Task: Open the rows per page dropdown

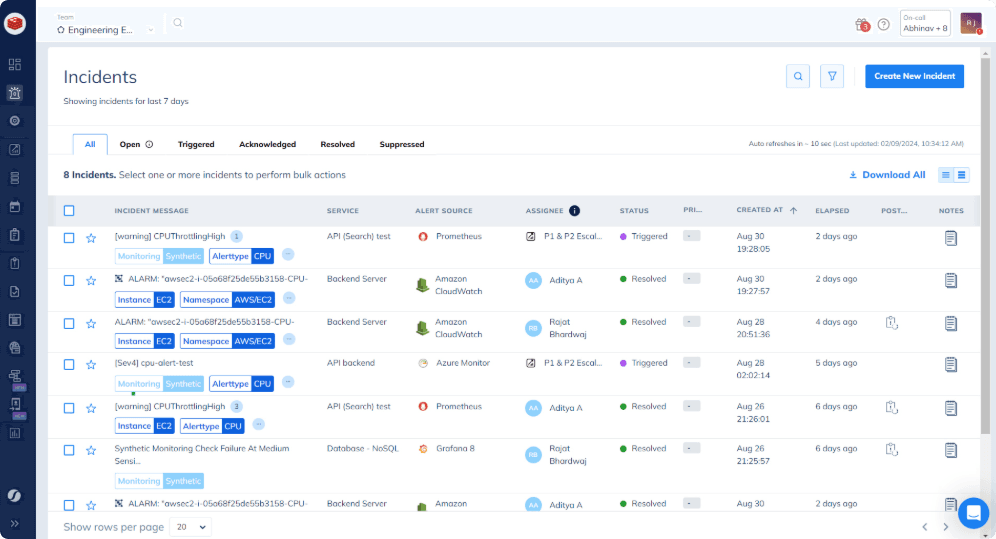Action: coord(190,526)
